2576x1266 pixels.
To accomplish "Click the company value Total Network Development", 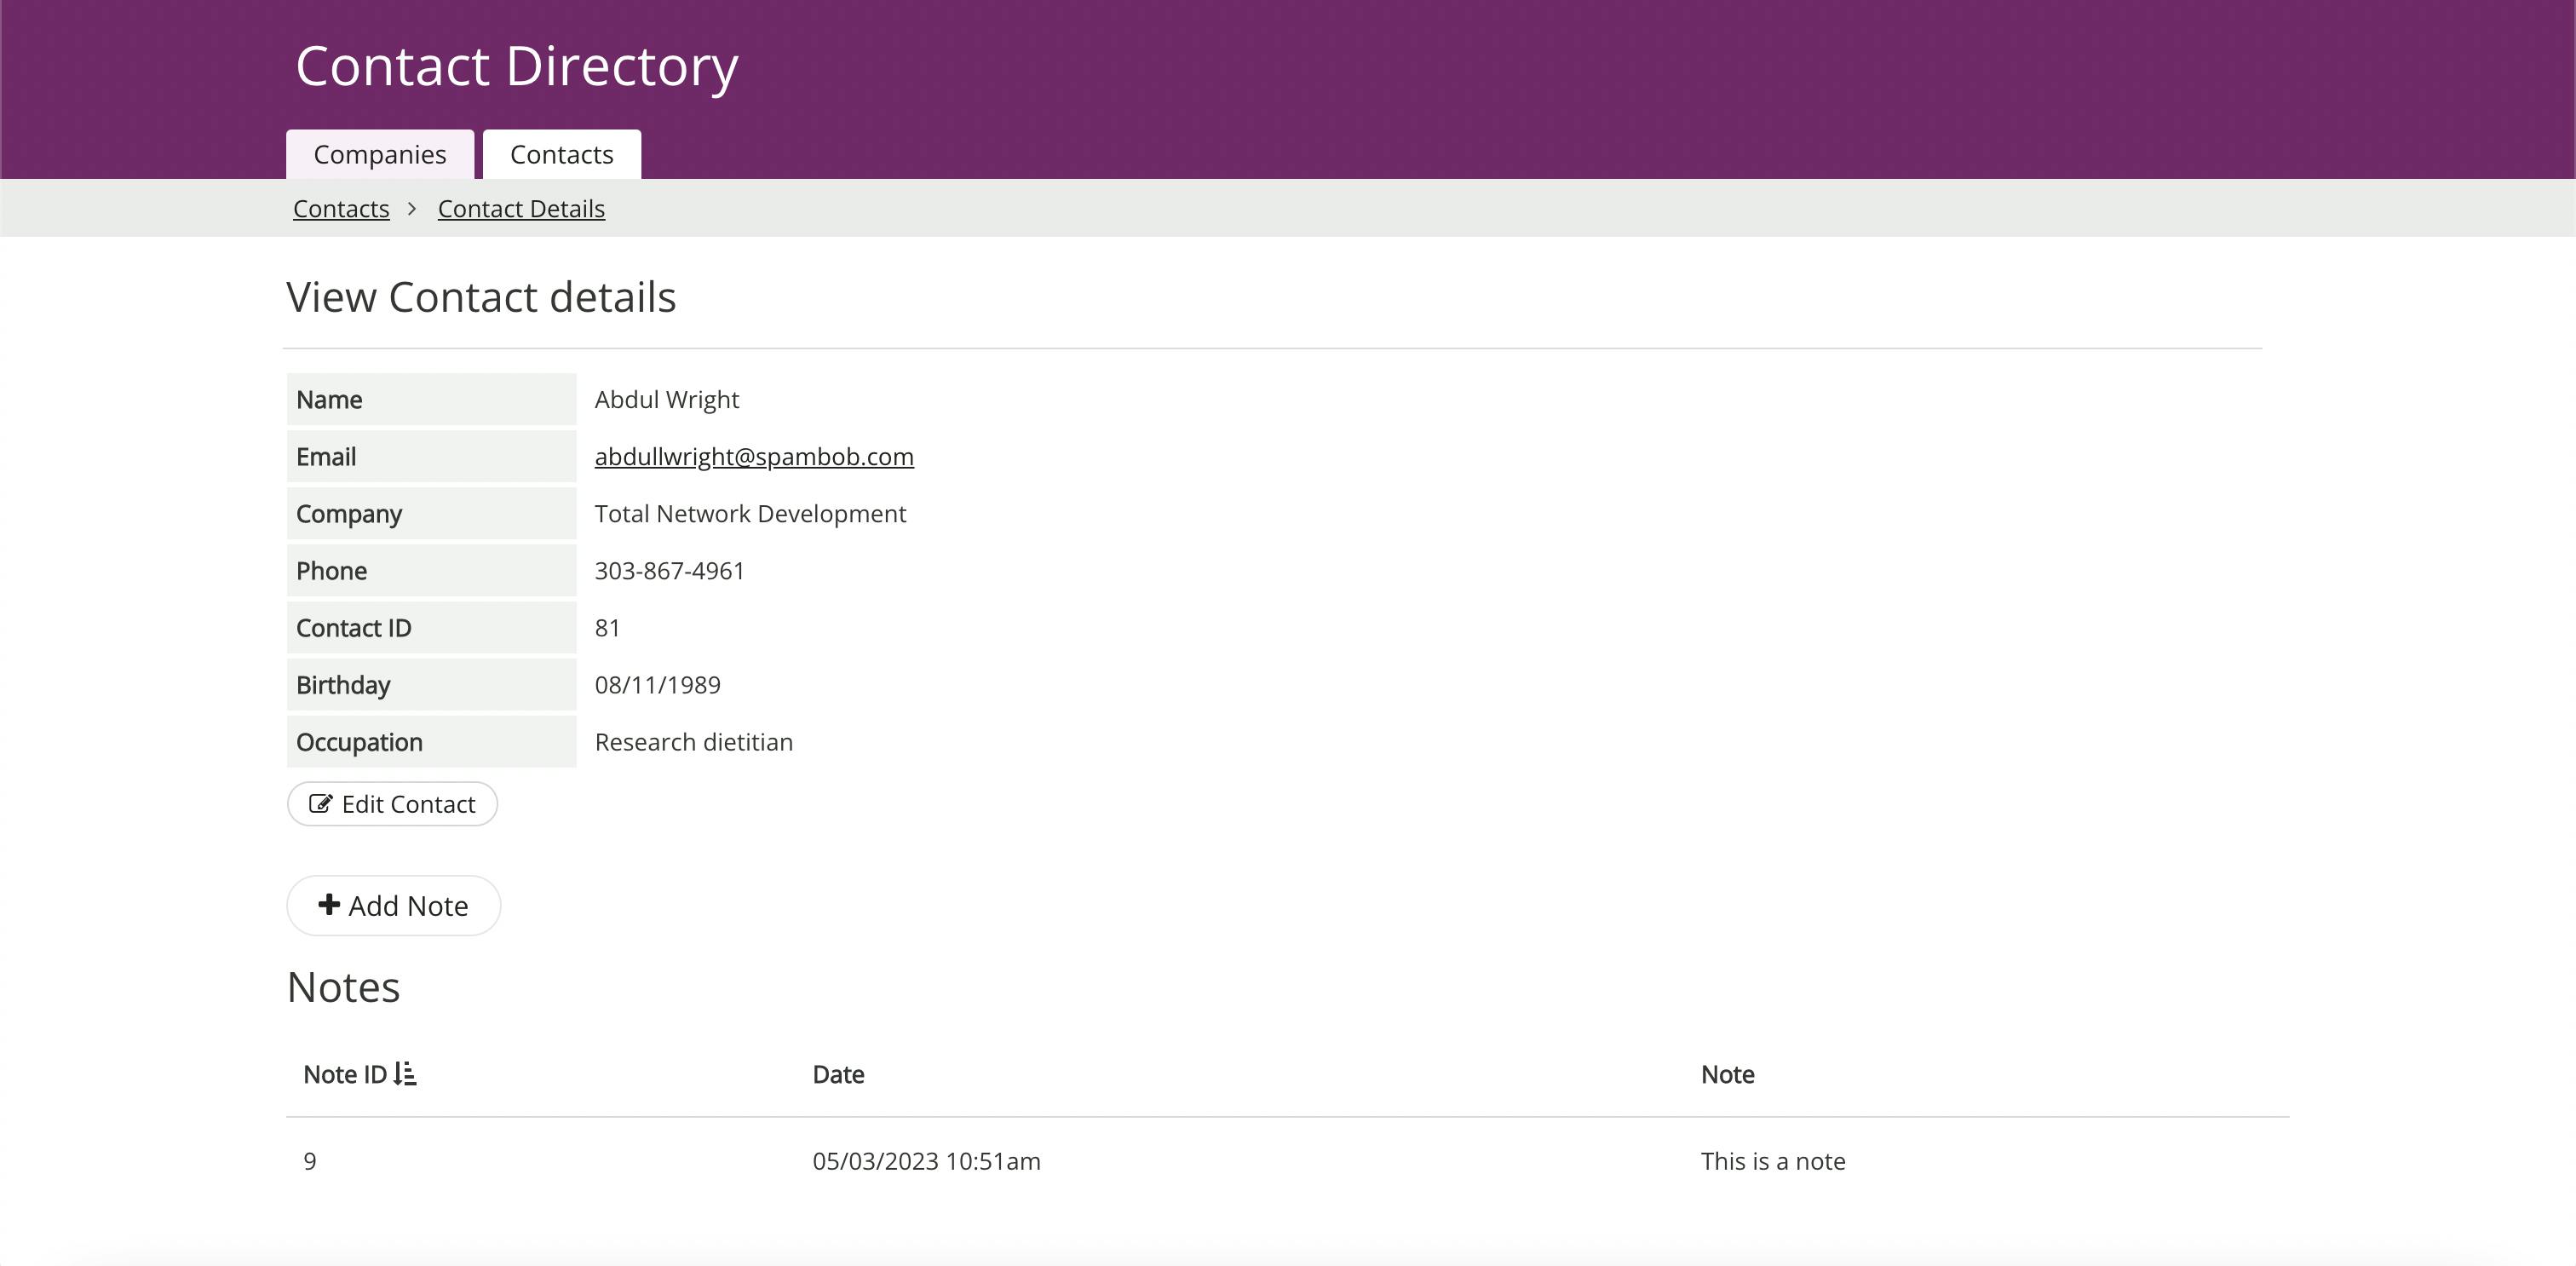I will click(750, 513).
